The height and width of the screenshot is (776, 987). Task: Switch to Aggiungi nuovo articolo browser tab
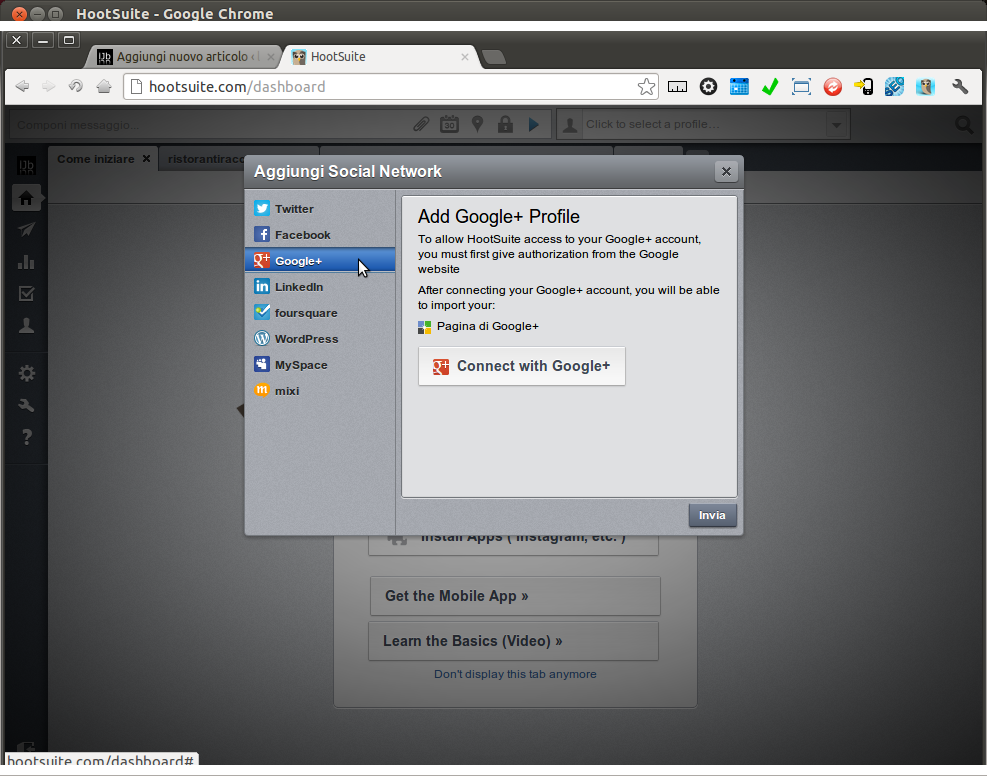pyautogui.click(x=184, y=57)
